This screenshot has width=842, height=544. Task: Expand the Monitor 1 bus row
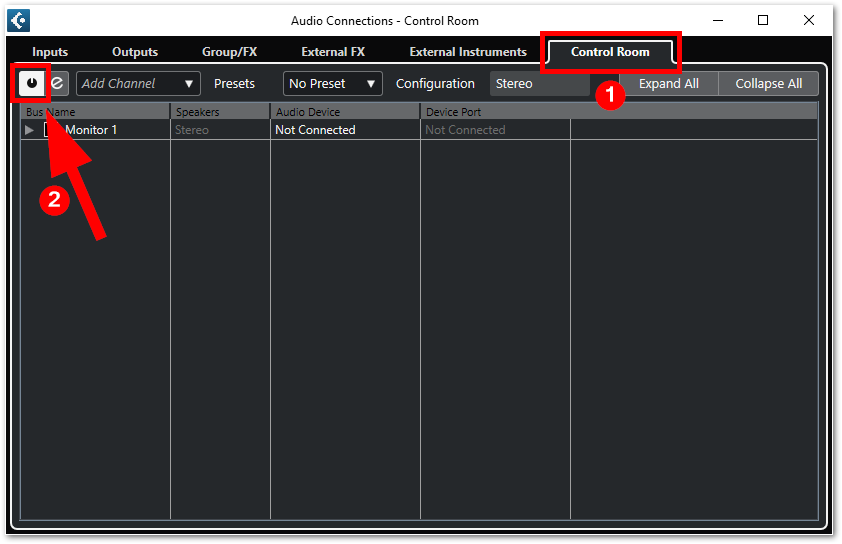pyautogui.click(x=29, y=130)
